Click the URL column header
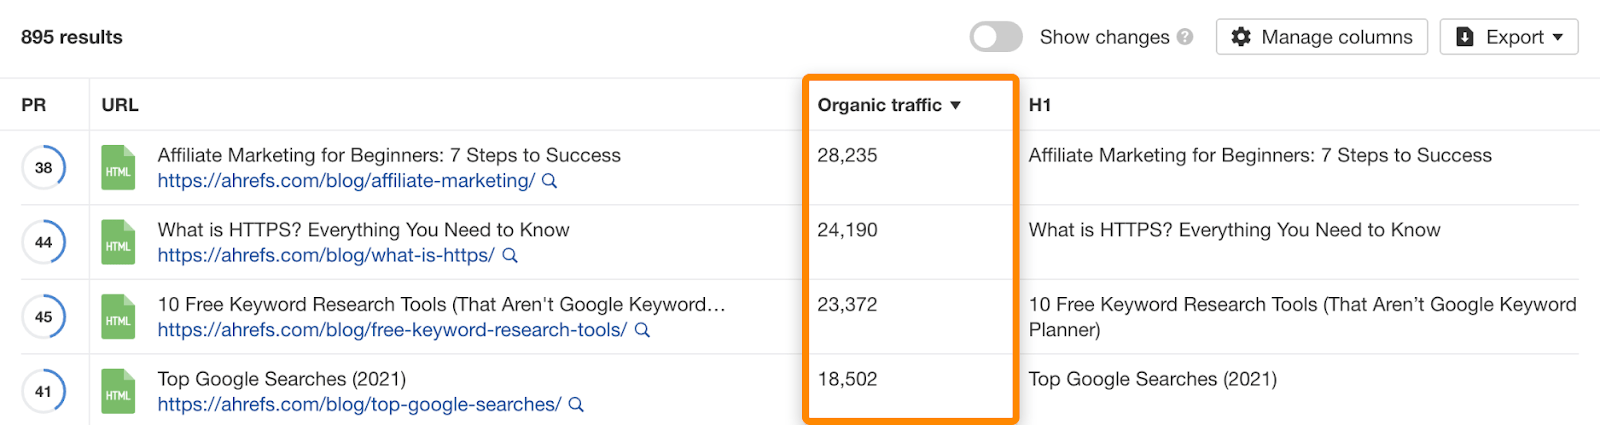This screenshot has height=425, width=1600. point(120,105)
